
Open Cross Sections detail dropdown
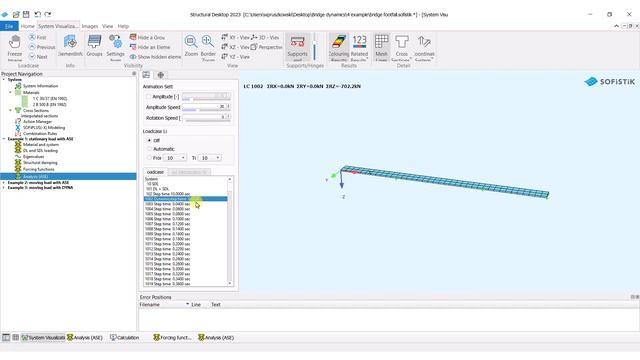402,47
